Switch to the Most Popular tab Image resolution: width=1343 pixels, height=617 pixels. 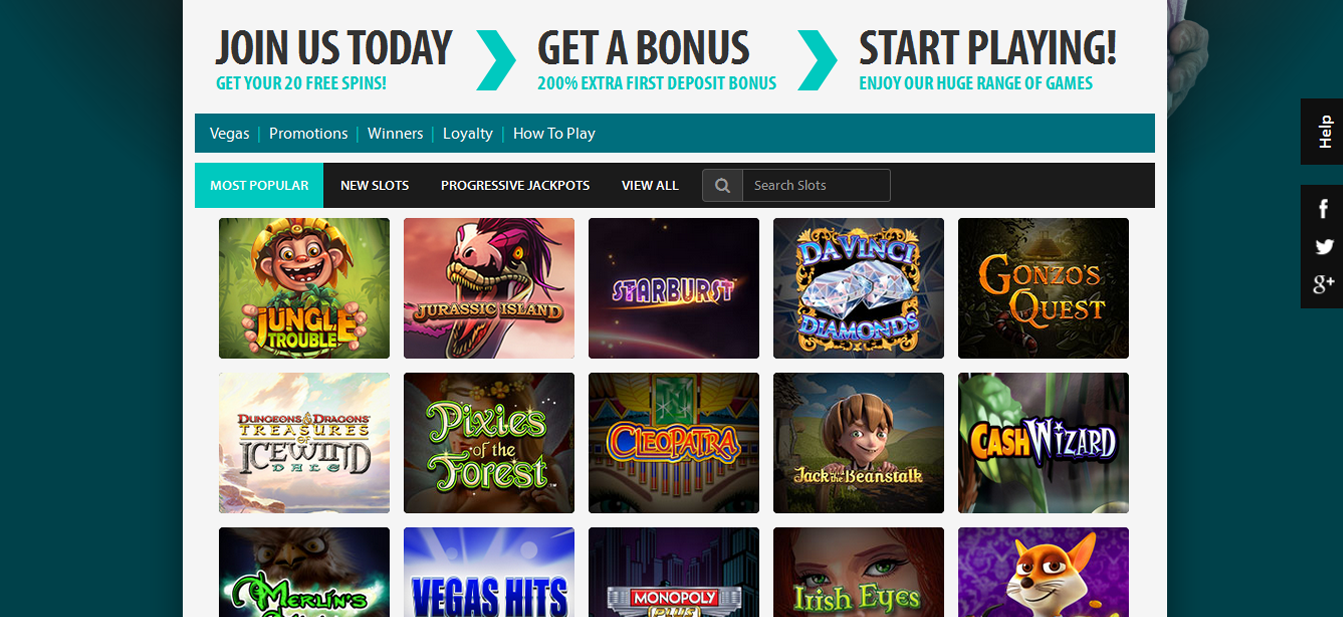[x=259, y=185]
